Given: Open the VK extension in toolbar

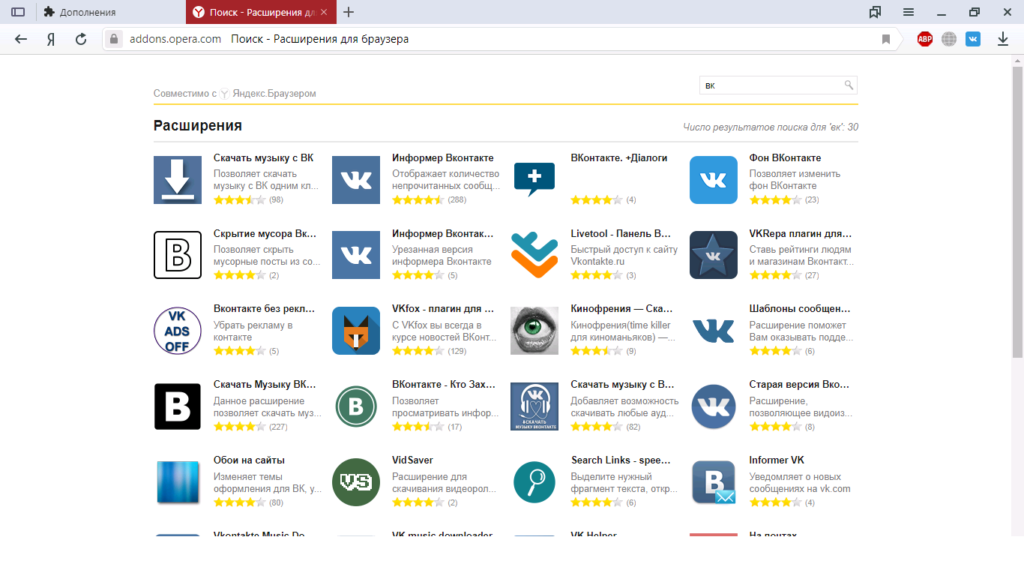Looking at the screenshot, I should pyautogui.click(x=973, y=39).
